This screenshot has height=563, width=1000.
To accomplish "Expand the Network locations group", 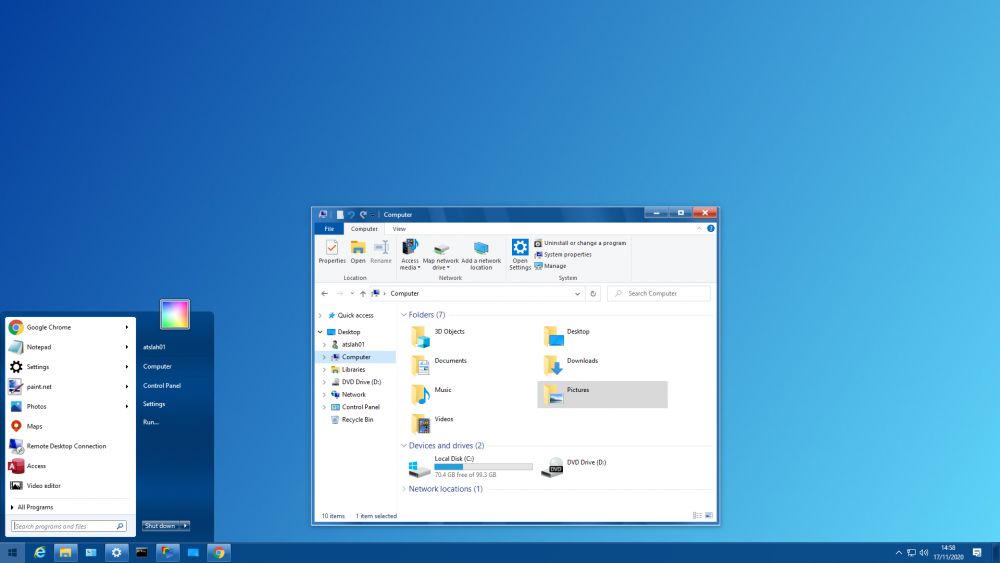I will 404,489.
